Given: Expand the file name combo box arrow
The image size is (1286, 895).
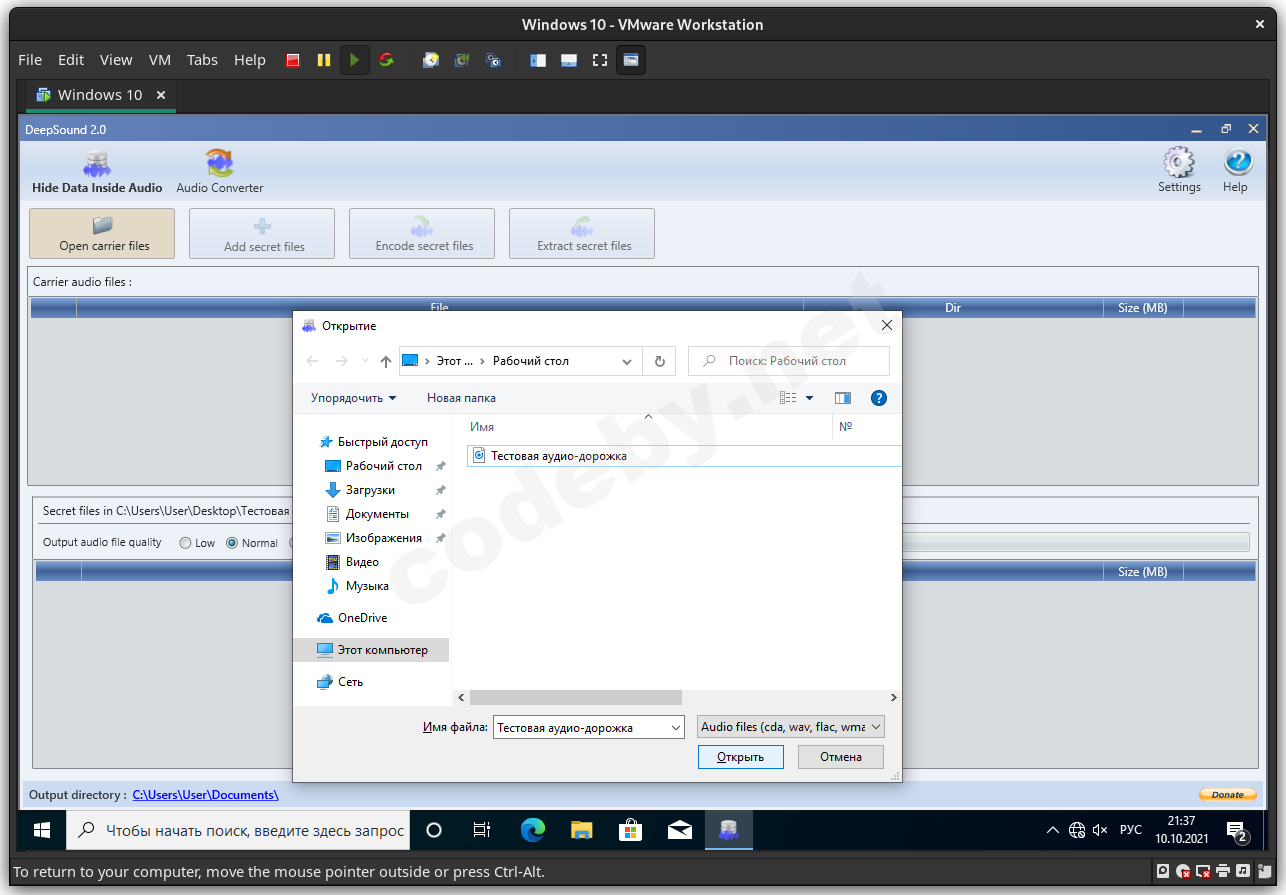Looking at the screenshot, I should coord(675,727).
